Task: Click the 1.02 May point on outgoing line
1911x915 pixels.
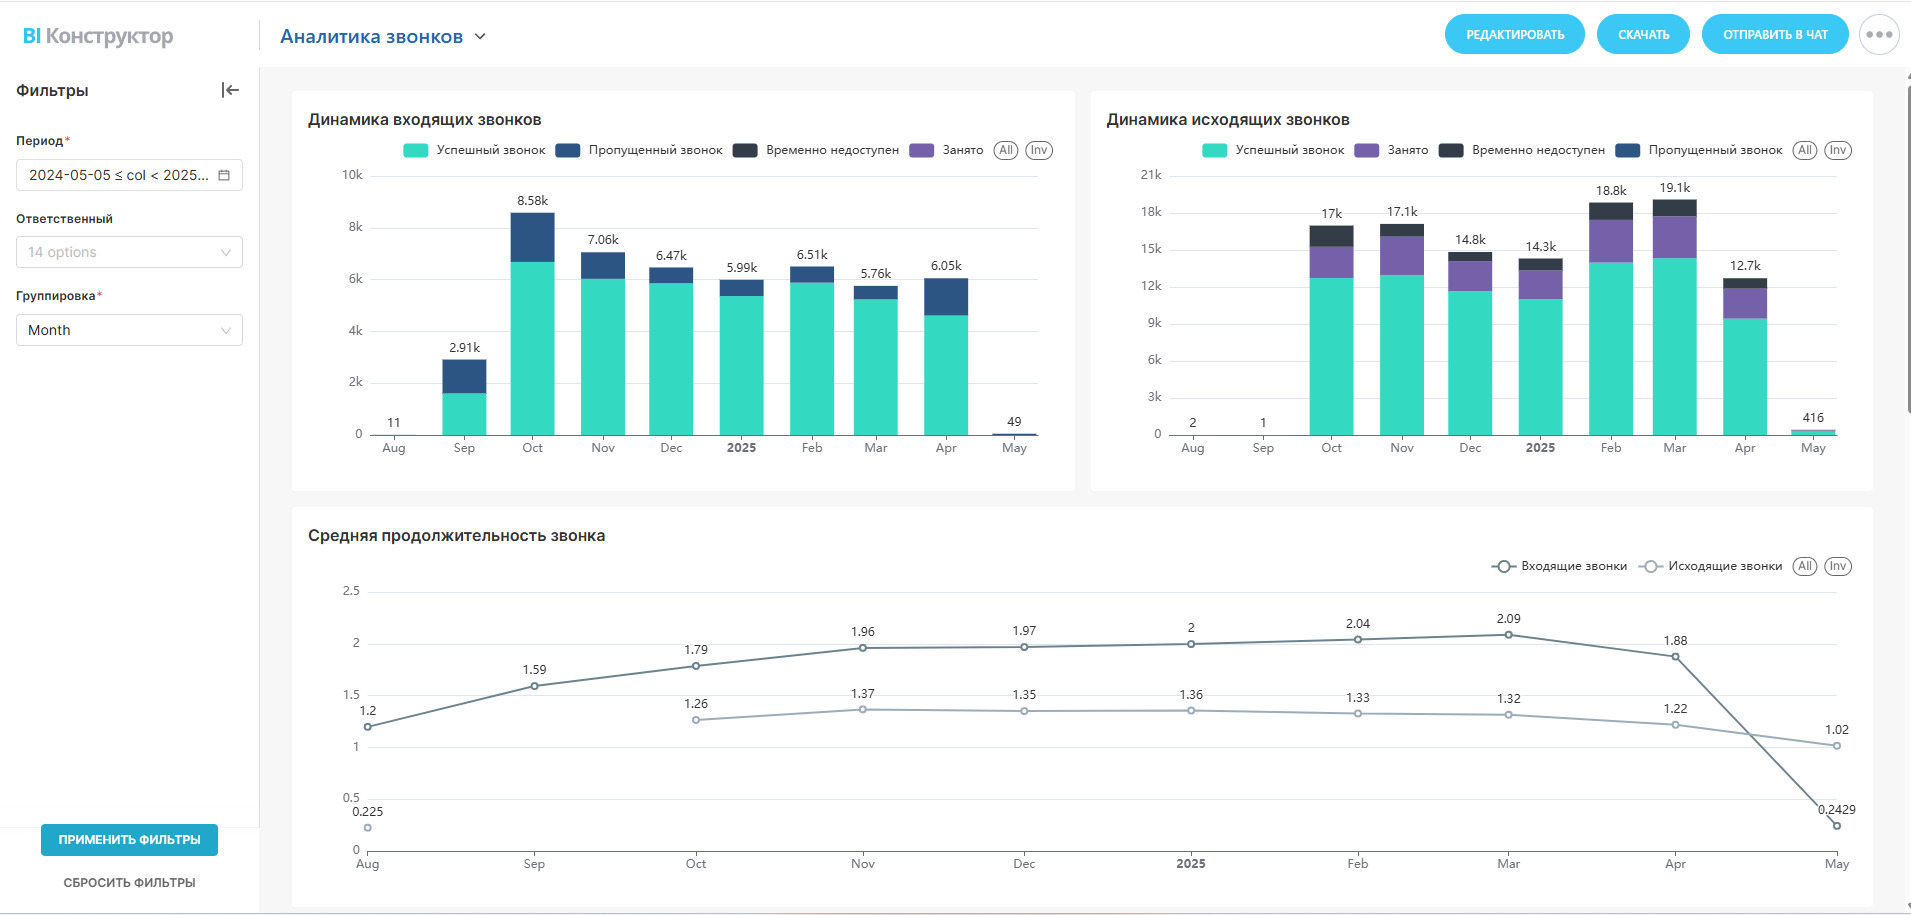Action: (1837, 746)
